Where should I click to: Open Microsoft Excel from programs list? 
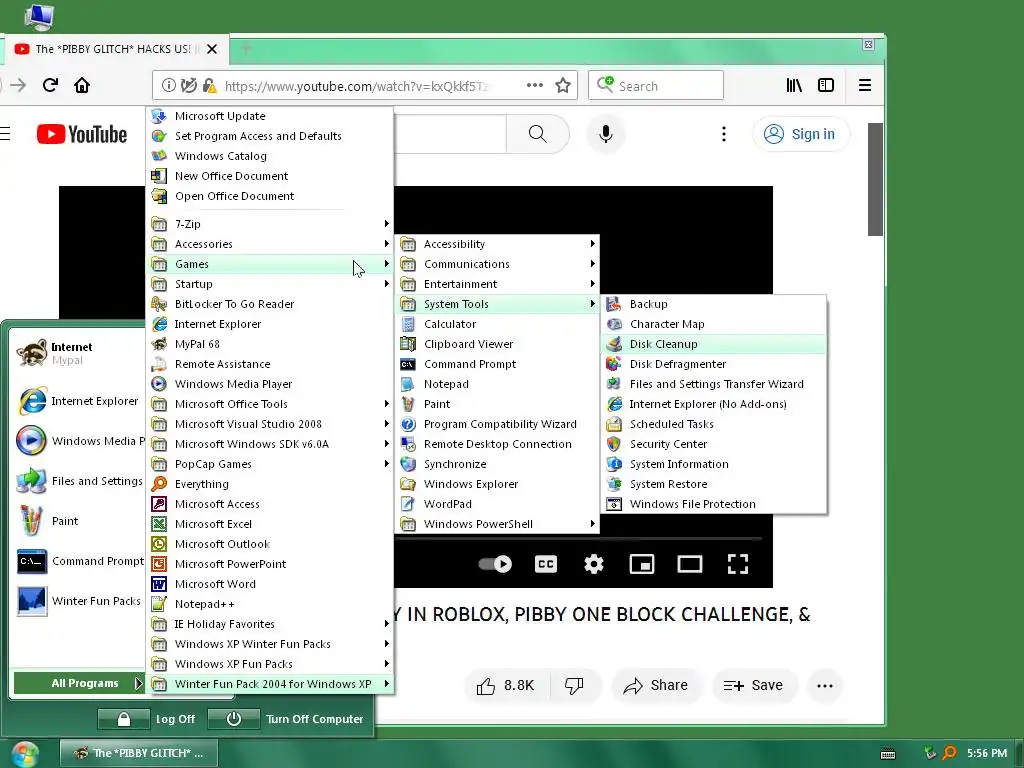(270, 524)
